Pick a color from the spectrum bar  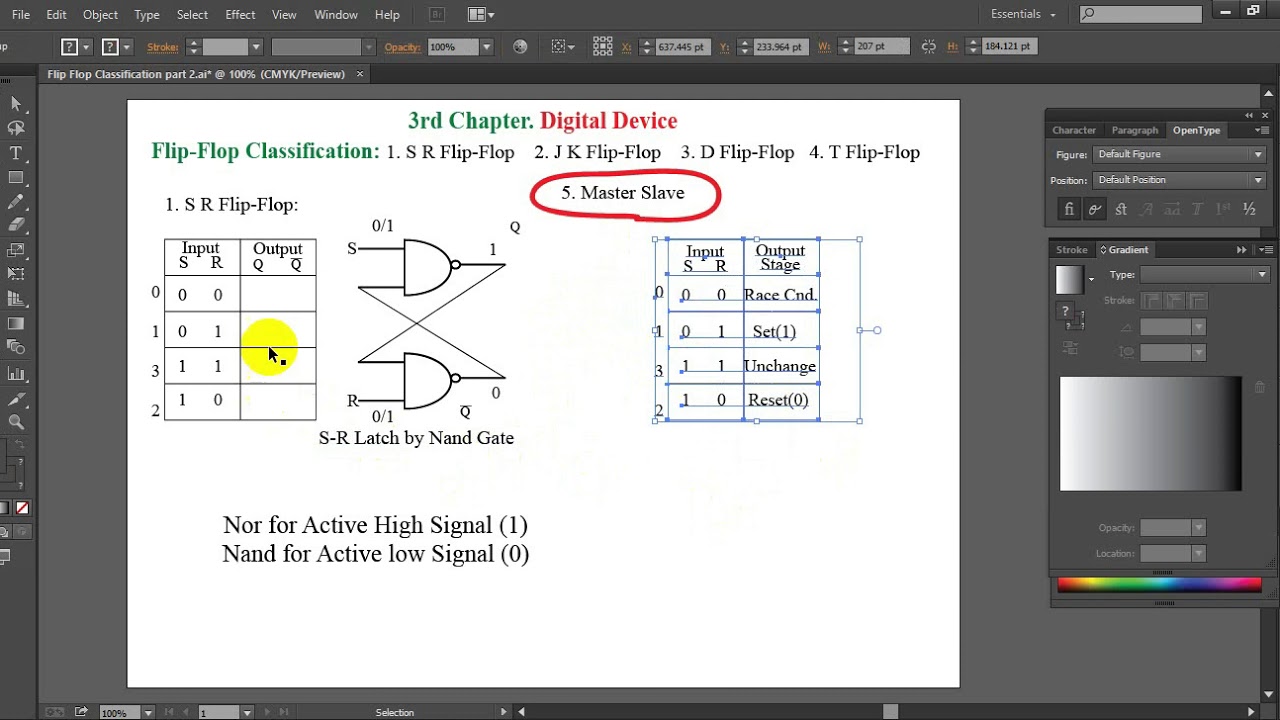click(1159, 585)
